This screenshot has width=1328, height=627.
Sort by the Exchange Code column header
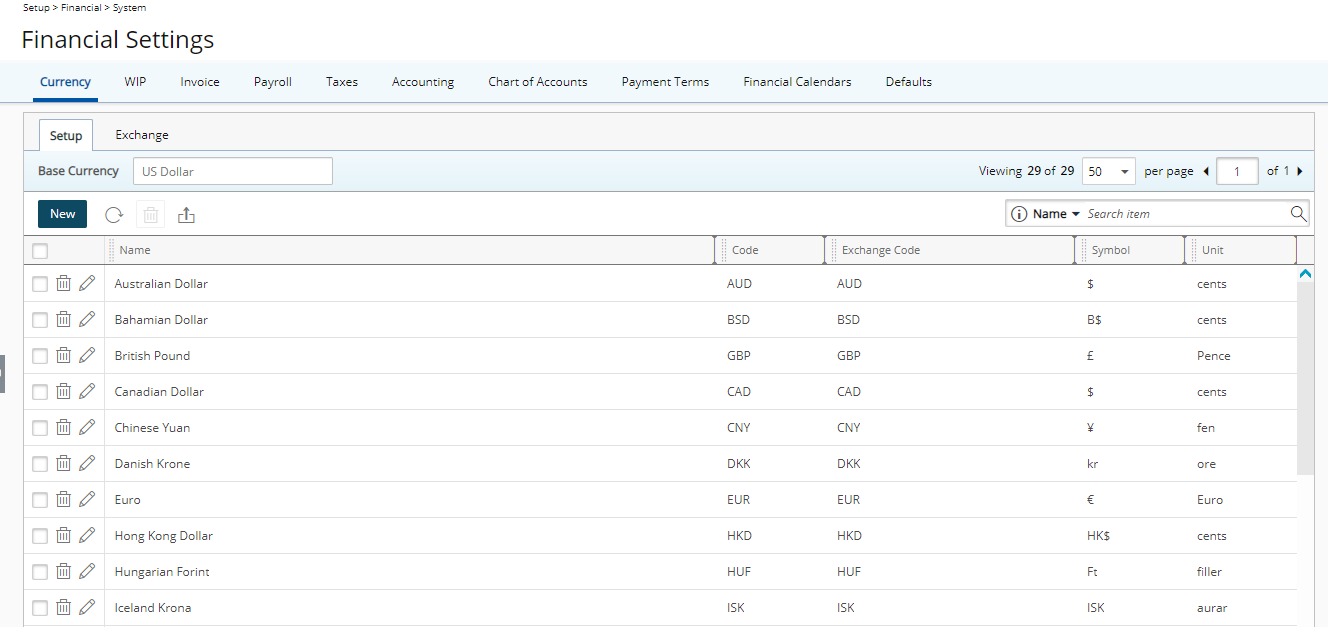coord(881,250)
